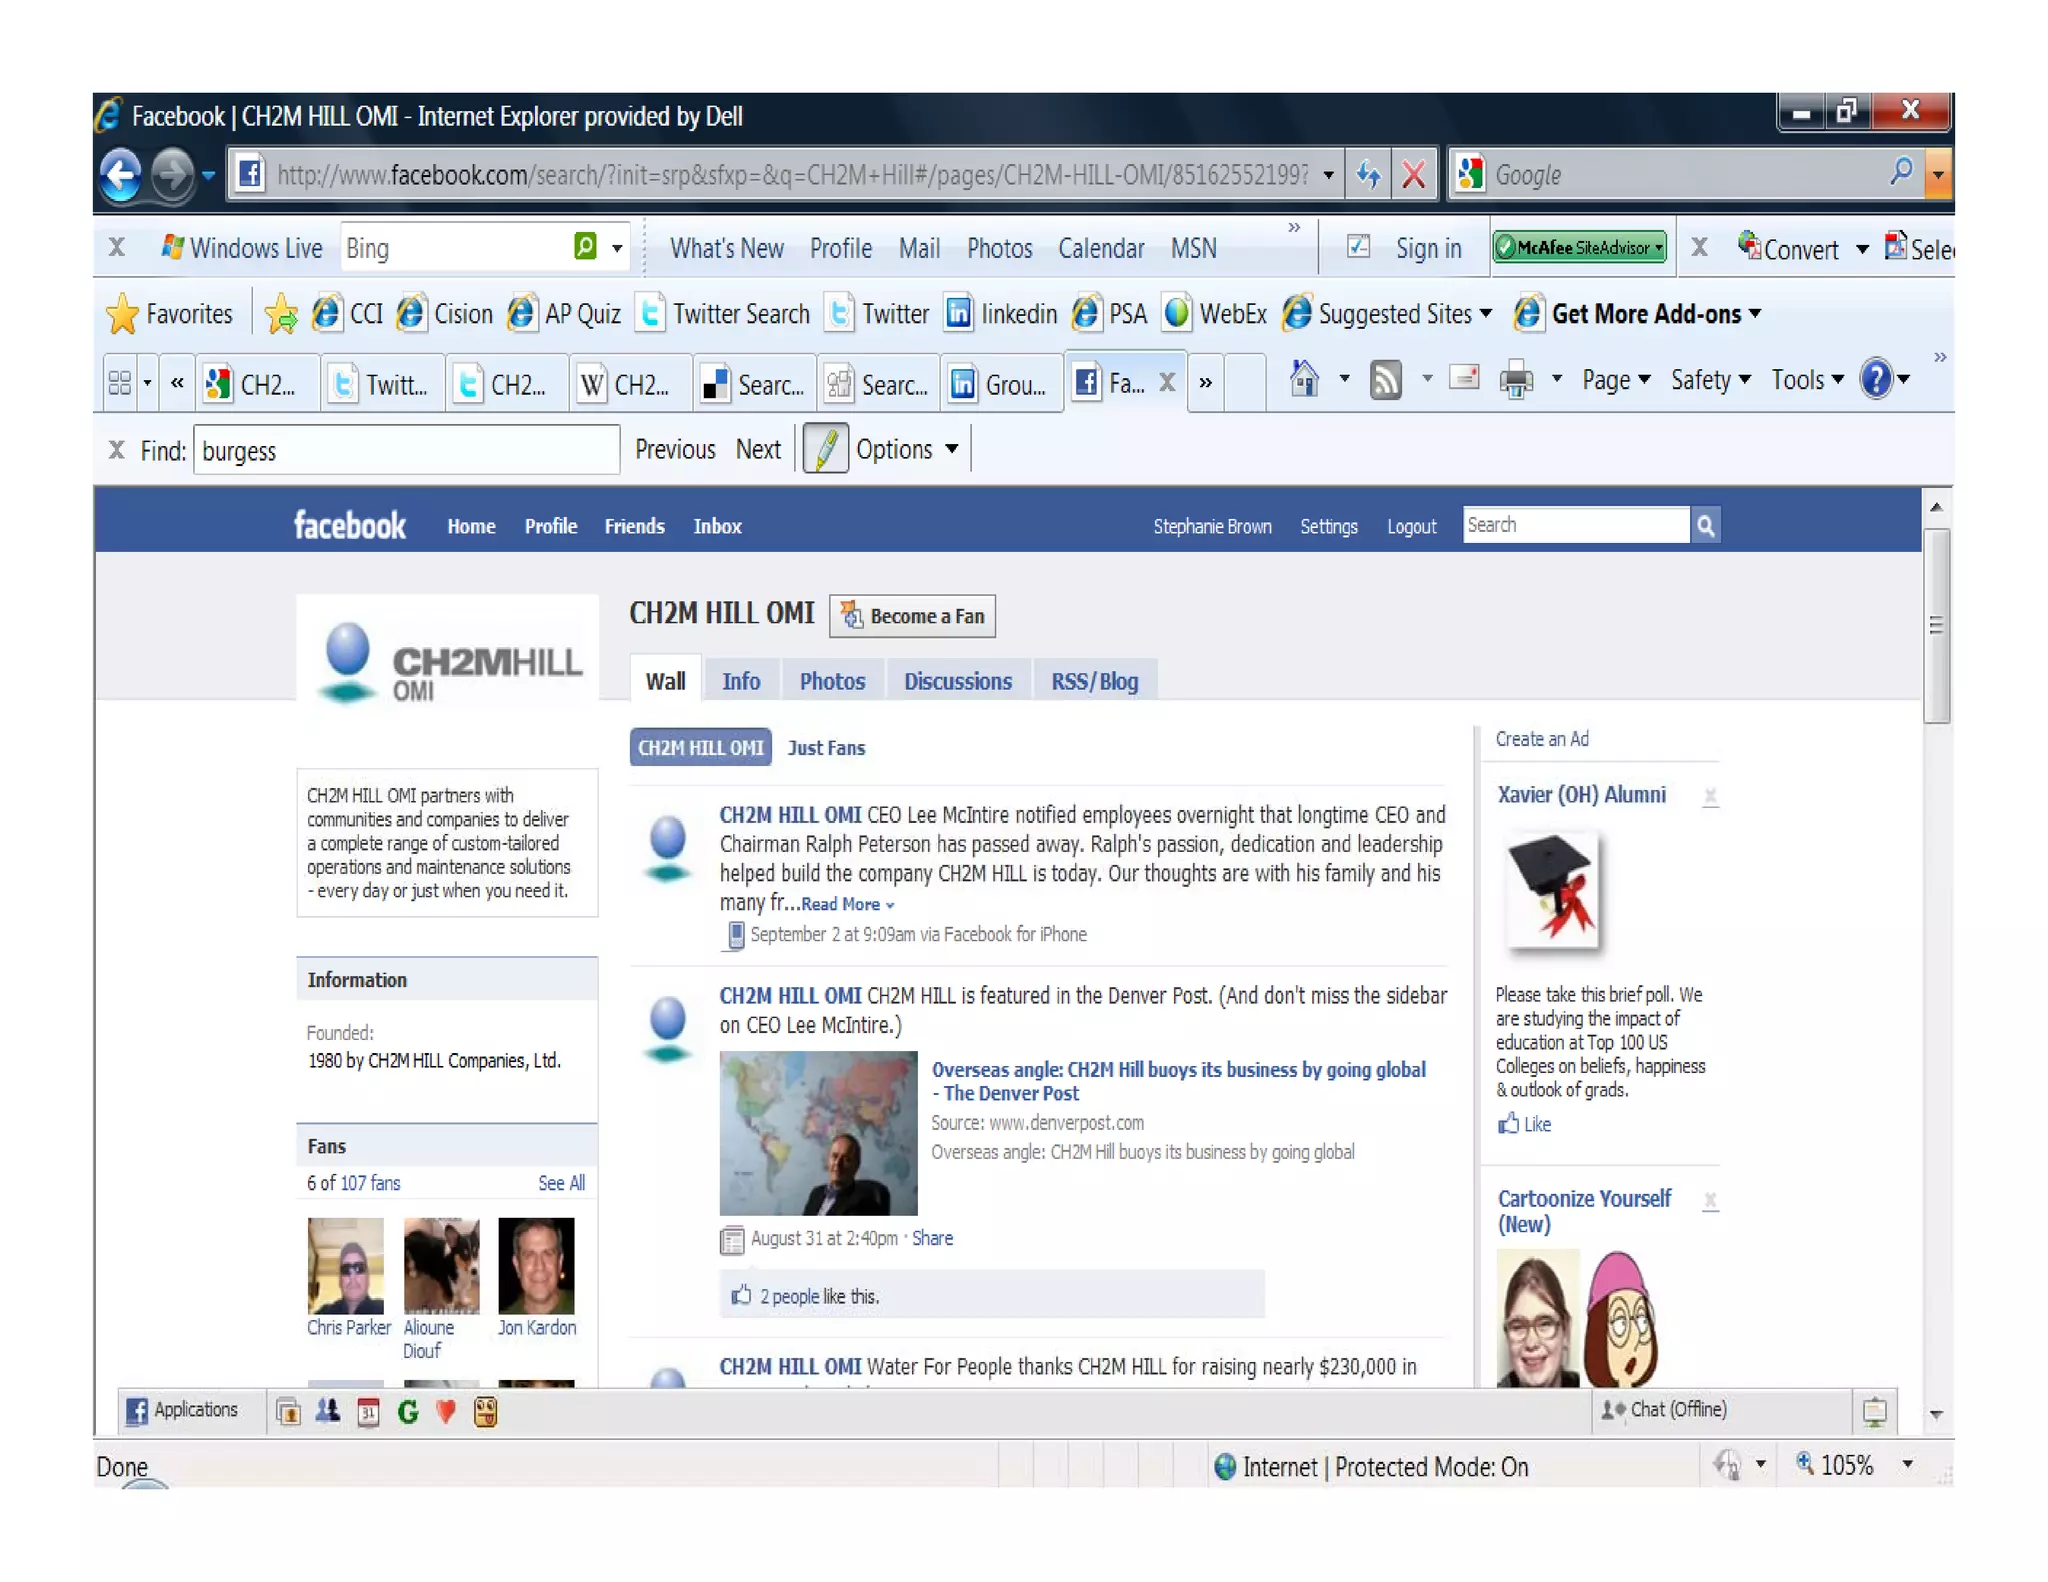This screenshot has width=2048, height=1582.
Task: Toggle the Chat (Offline) bar
Action: (1665, 1409)
